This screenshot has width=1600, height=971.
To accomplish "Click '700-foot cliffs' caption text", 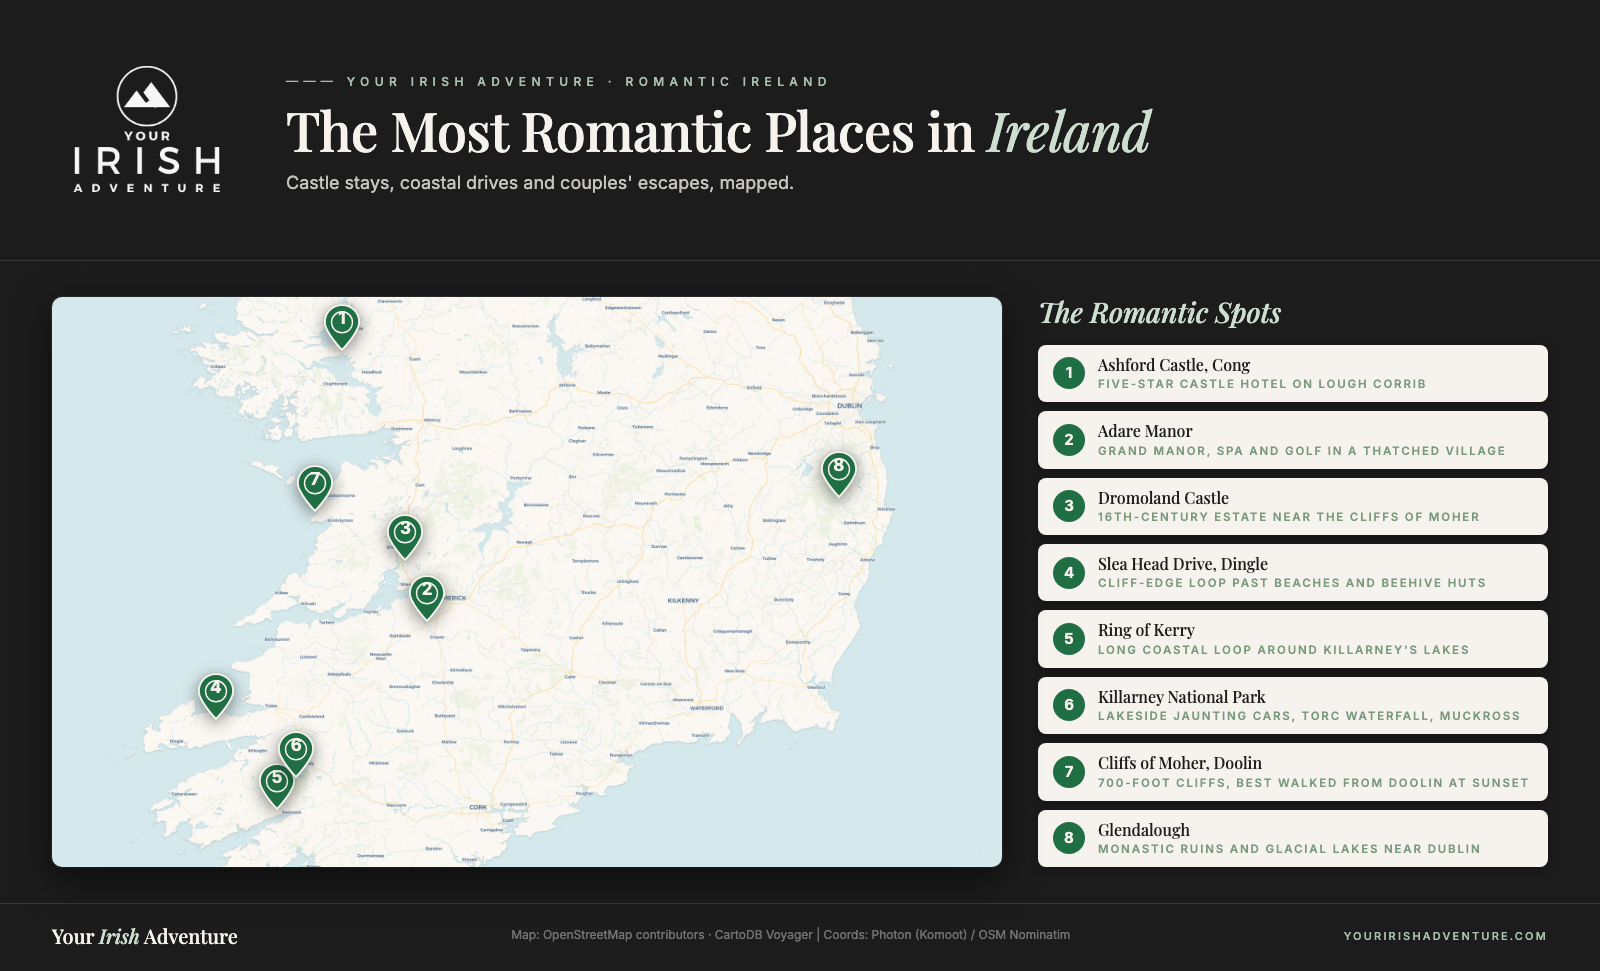I will click(1313, 783).
